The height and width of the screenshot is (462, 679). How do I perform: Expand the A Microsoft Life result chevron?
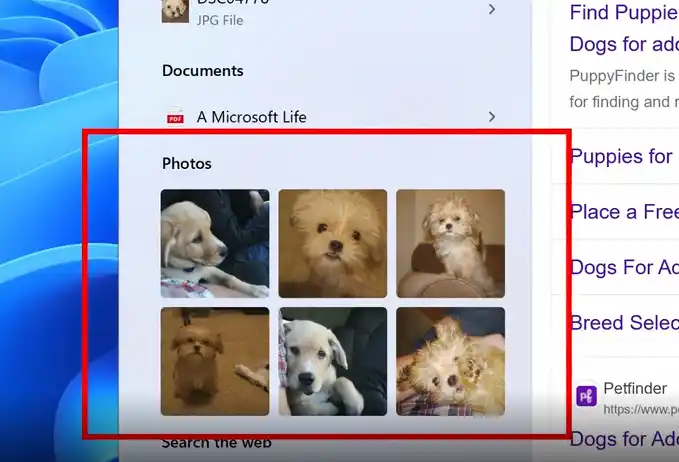491,116
